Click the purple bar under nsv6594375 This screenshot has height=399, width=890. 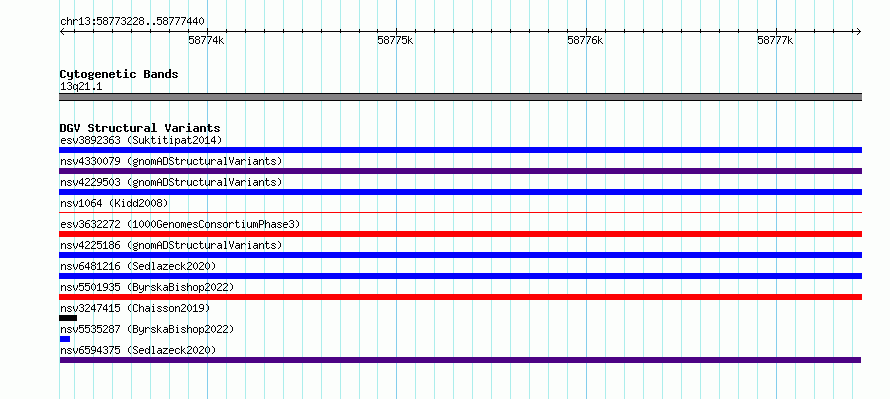click(460, 360)
